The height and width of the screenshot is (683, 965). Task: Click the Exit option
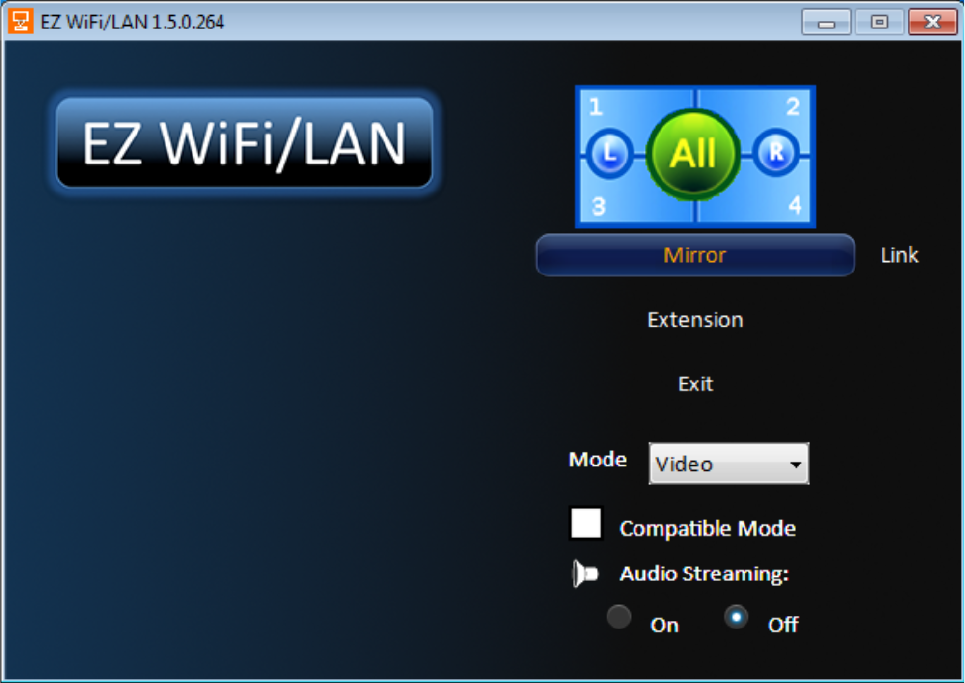click(x=695, y=384)
